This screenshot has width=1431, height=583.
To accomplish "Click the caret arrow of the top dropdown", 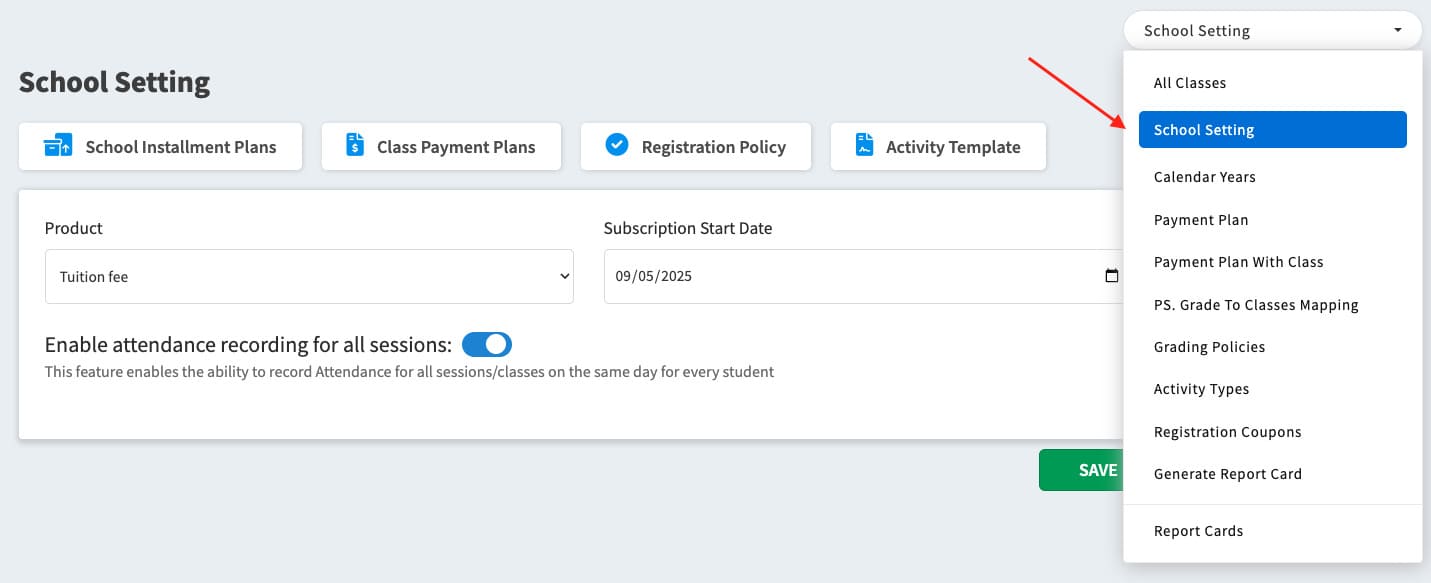I will [x=1398, y=31].
